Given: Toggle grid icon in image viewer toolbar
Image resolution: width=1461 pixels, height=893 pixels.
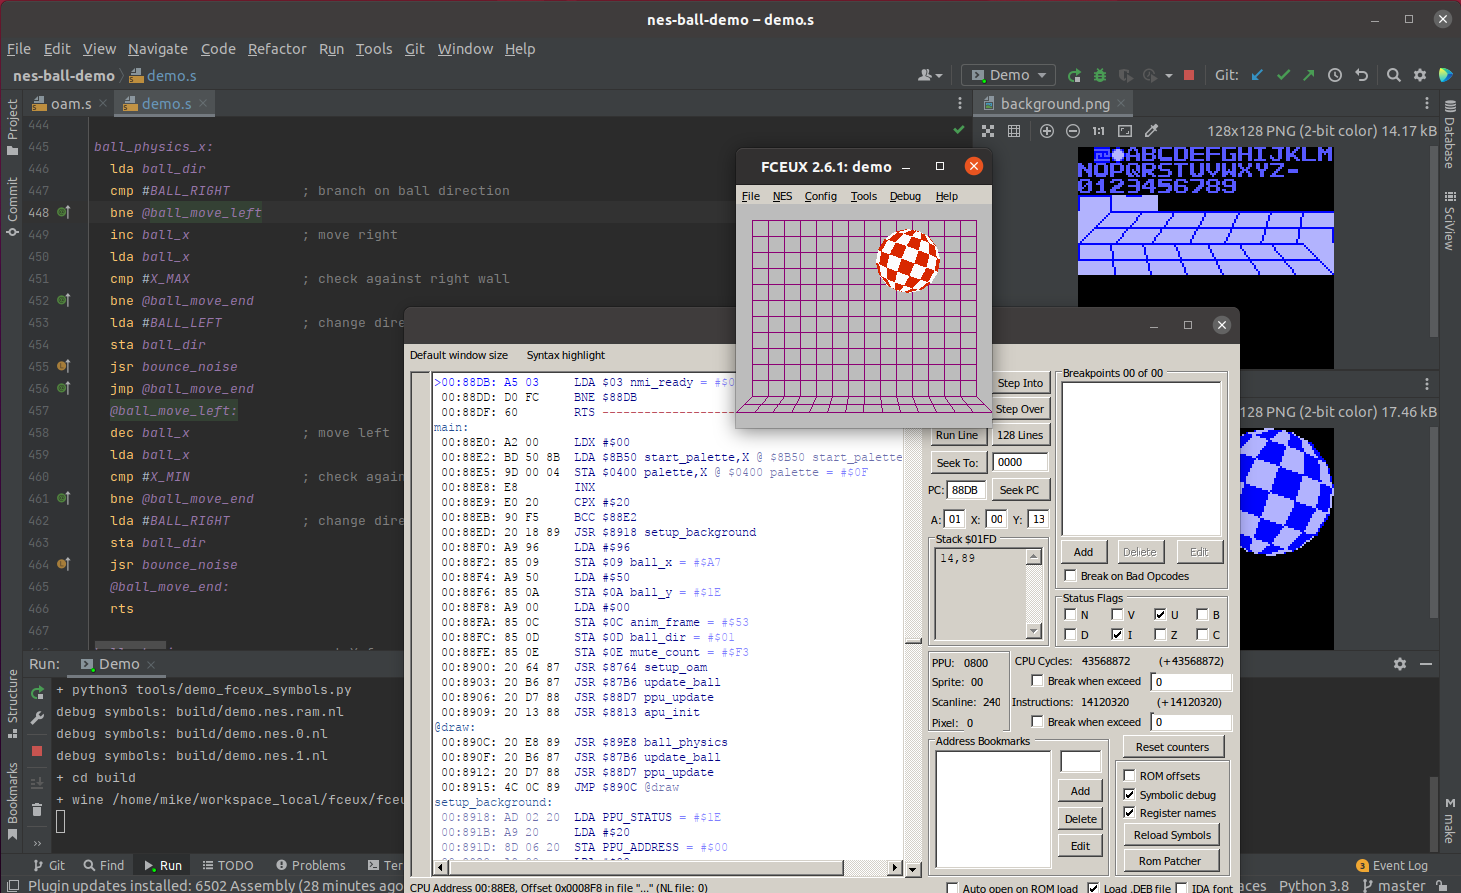Looking at the screenshot, I should tap(1014, 131).
